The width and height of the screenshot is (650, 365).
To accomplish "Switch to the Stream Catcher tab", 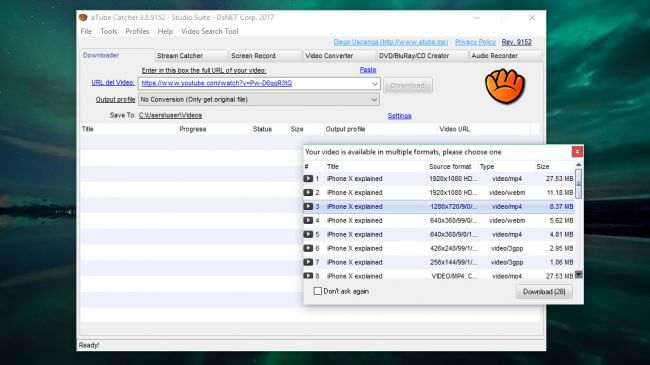I will (190, 56).
